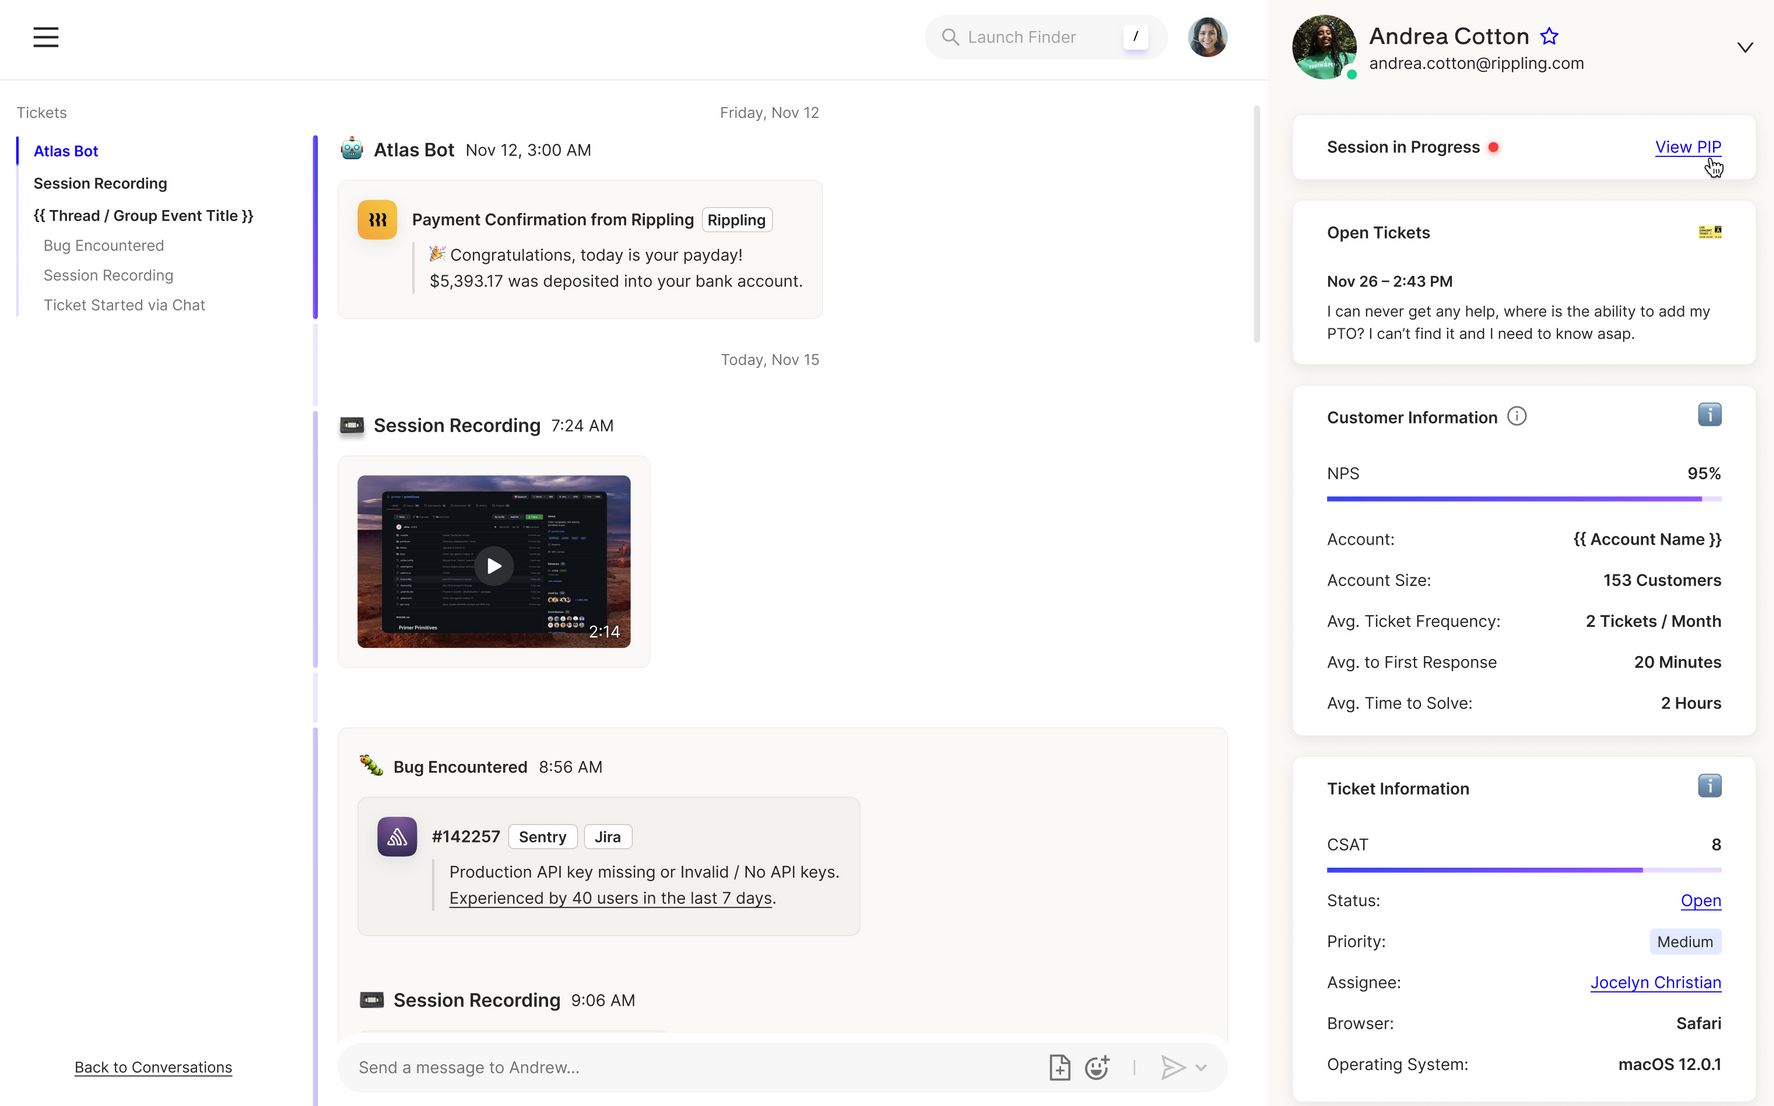Click the Sentry icon on bug #142257
The height and width of the screenshot is (1106, 1774).
pyautogui.click(x=397, y=837)
